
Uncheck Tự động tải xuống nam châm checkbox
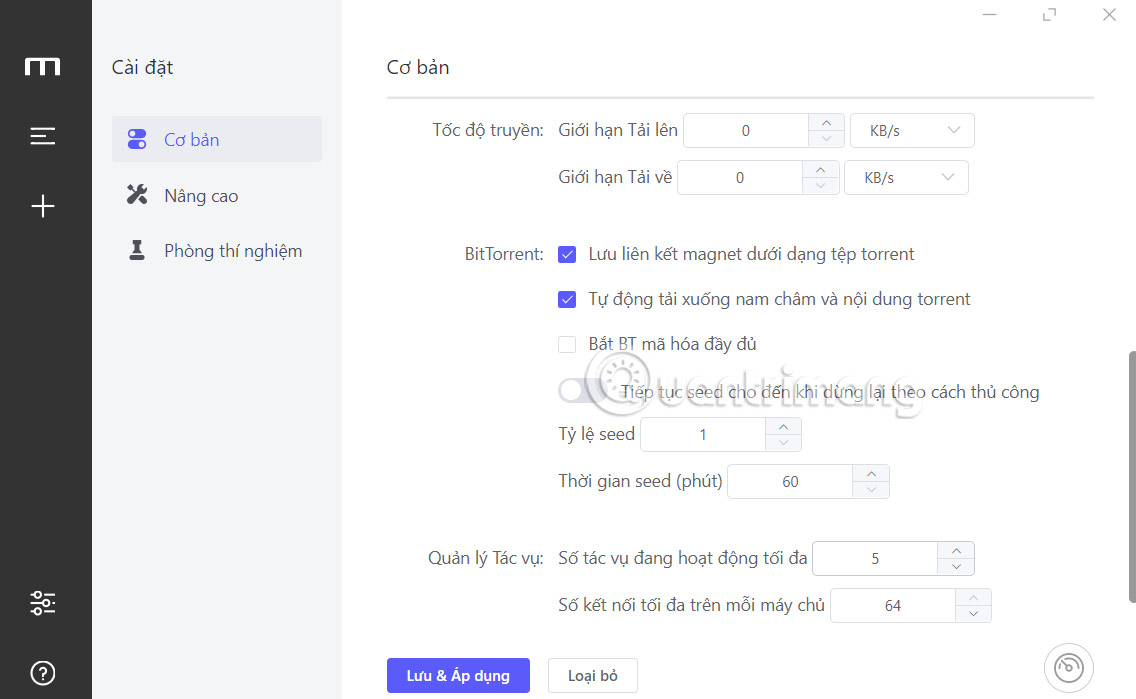pos(567,299)
